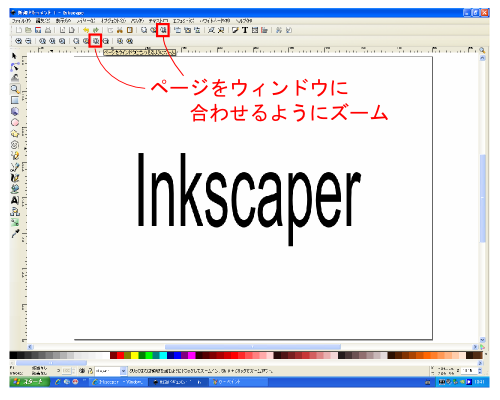The height and width of the screenshot is (400, 500).
Task: Select the Text tool in toolbox
Action: point(14,200)
